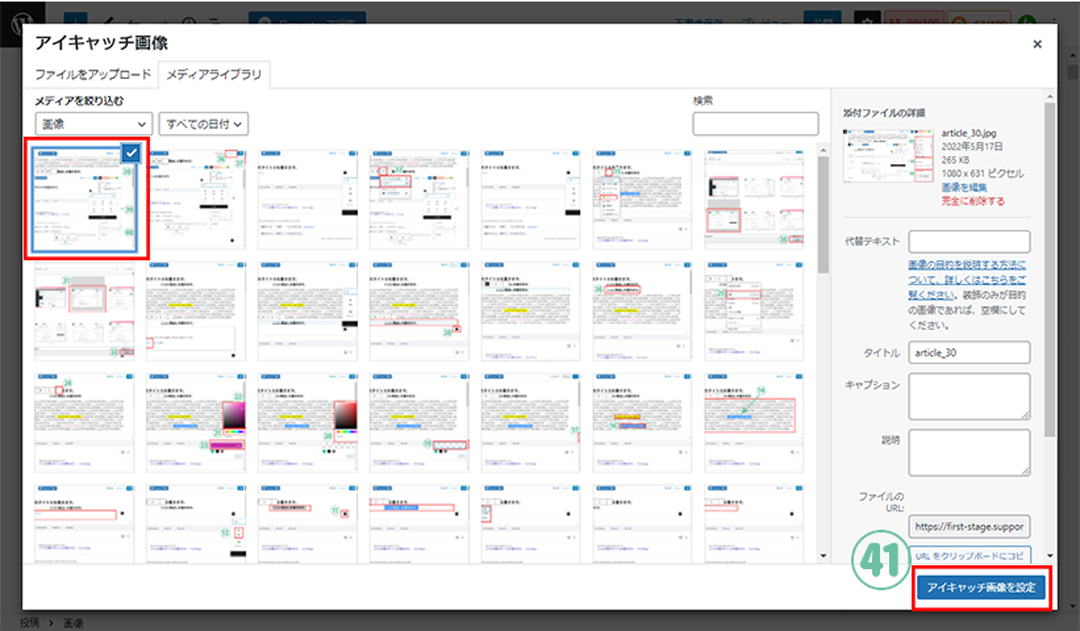The height and width of the screenshot is (631, 1080).
Task: Click the scroll-down arrow of the details panel
Action: [x=1049, y=556]
